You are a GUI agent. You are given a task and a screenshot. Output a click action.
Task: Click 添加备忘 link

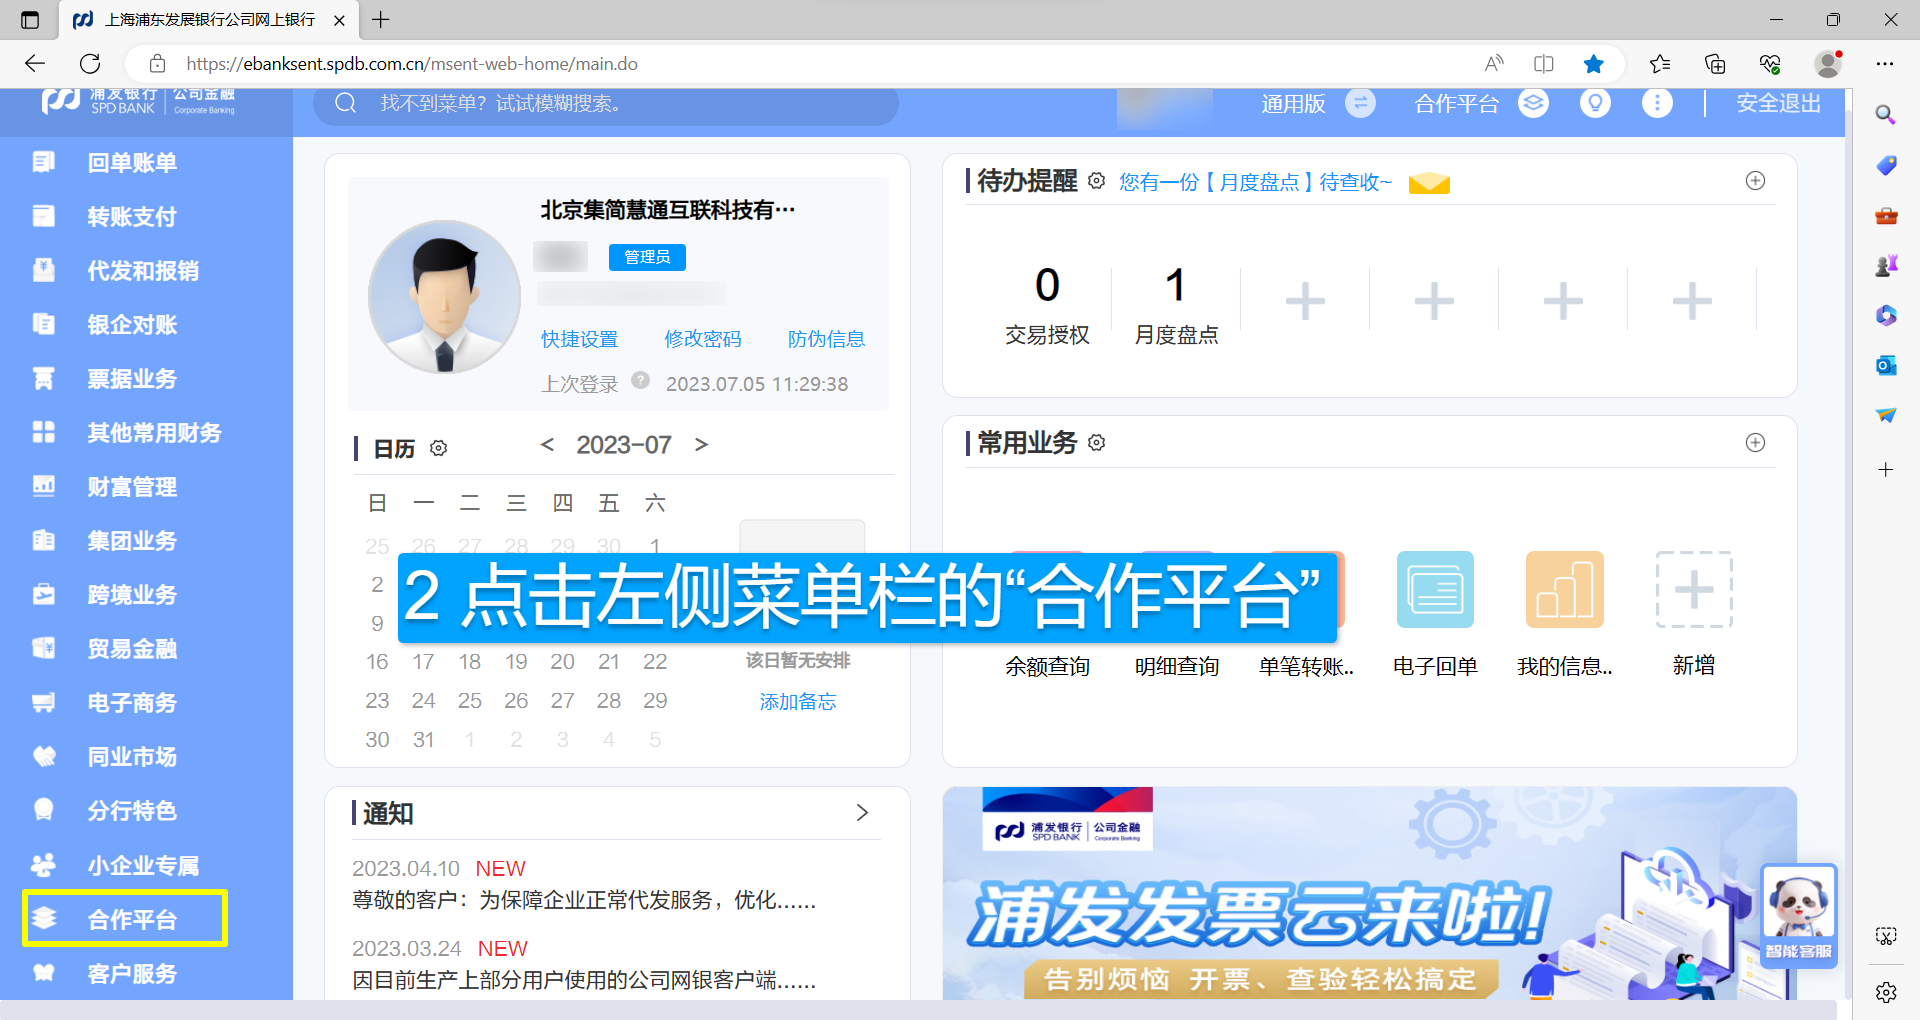(798, 702)
